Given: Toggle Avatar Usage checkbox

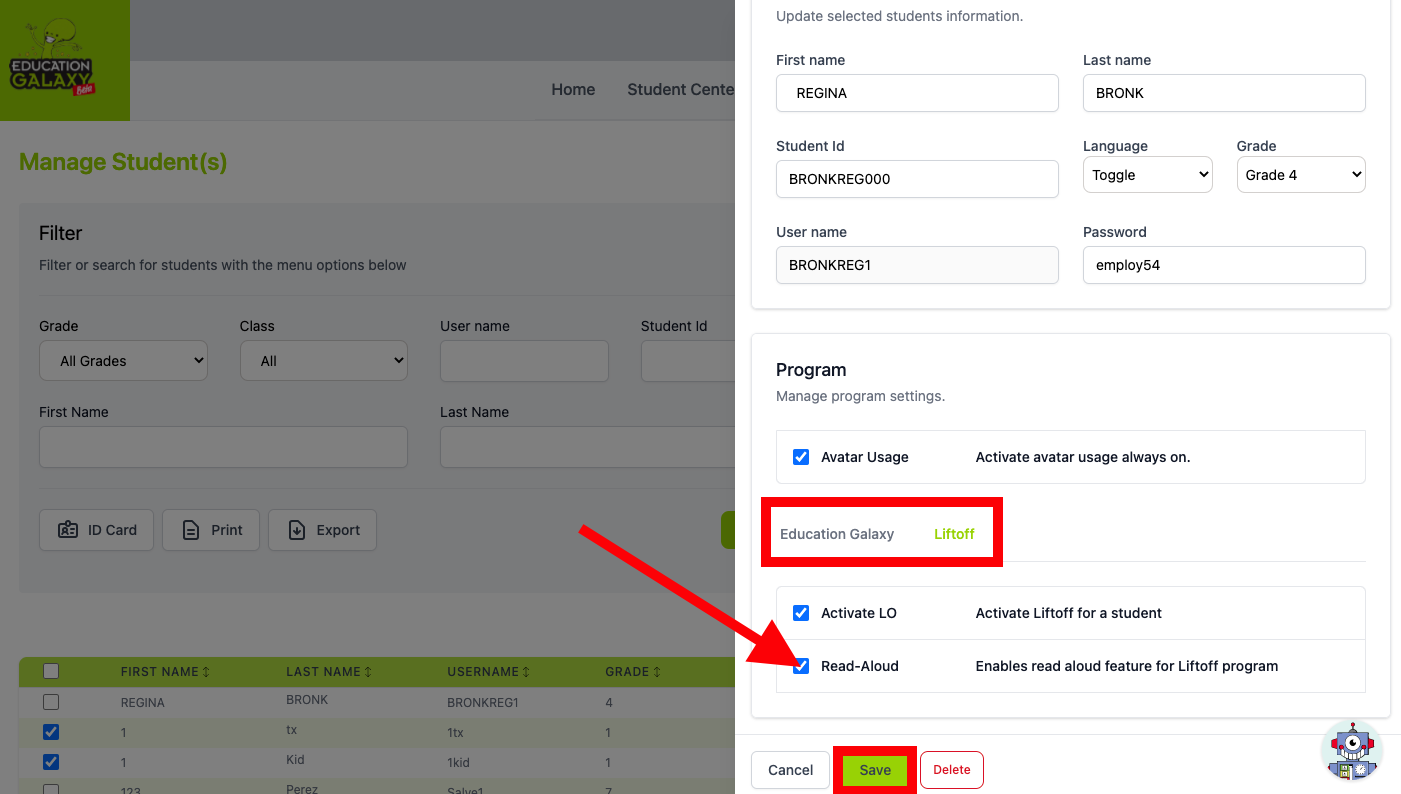Looking at the screenshot, I should (x=801, y=457).
